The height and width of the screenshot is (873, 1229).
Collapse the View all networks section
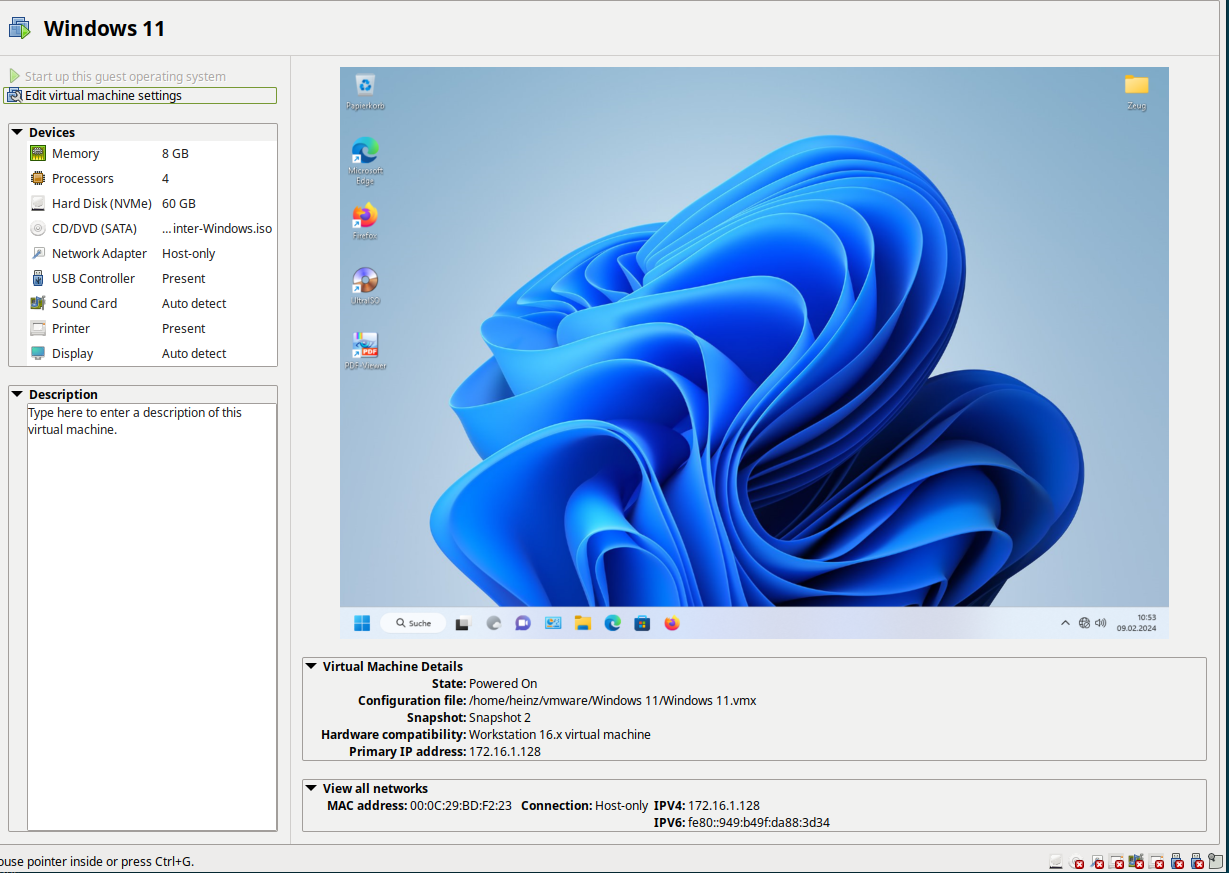pyautogui.click(x=311, y=788)
